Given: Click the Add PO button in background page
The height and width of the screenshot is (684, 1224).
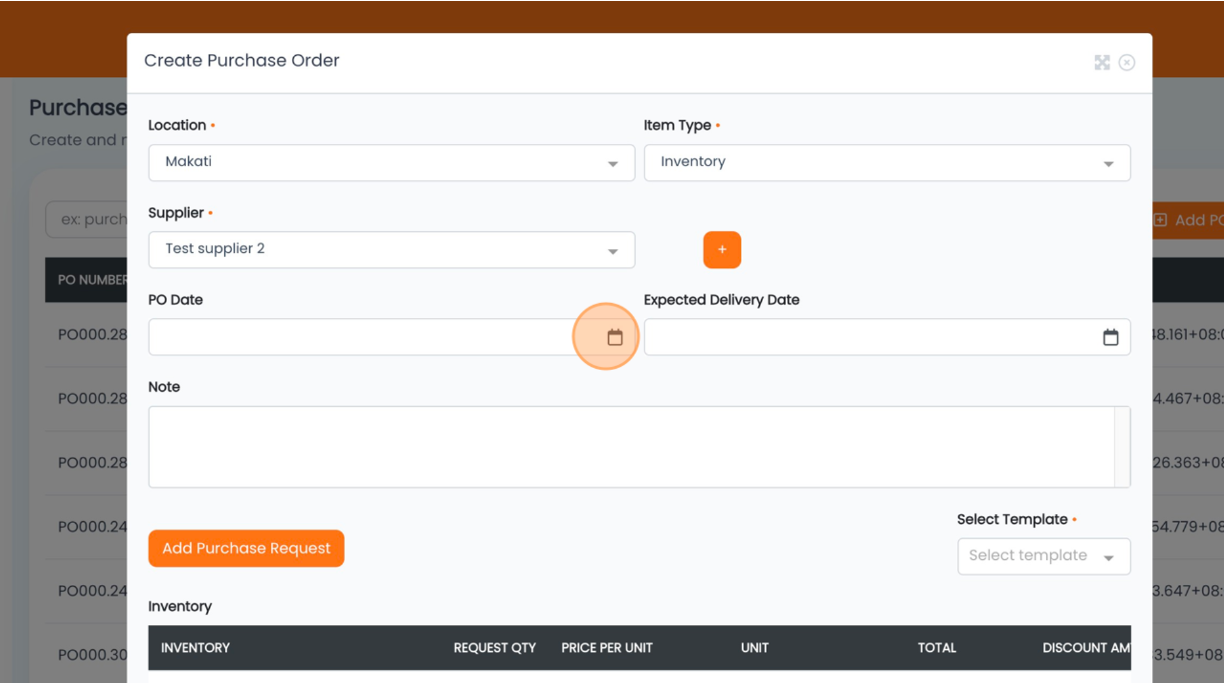Looking at the screenshot, I should (1188, 220).
